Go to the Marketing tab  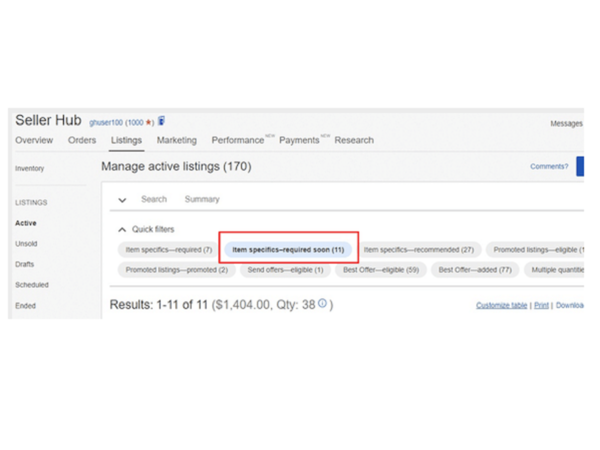click(176, 140)
